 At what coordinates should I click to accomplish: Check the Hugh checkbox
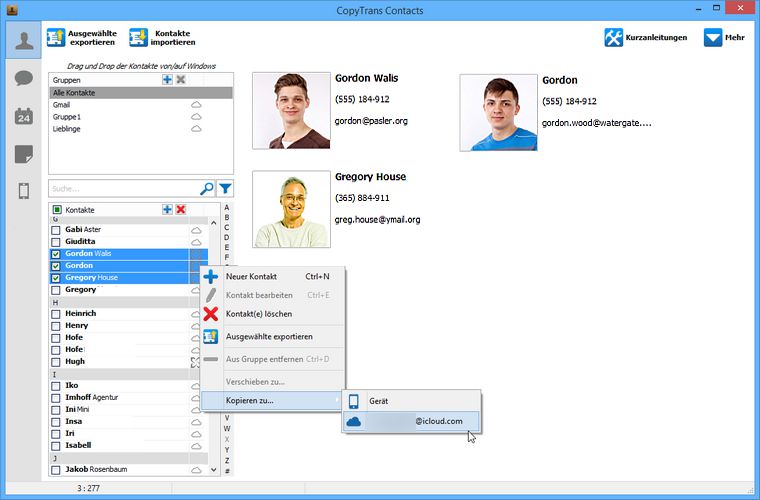tap(56, 362)
